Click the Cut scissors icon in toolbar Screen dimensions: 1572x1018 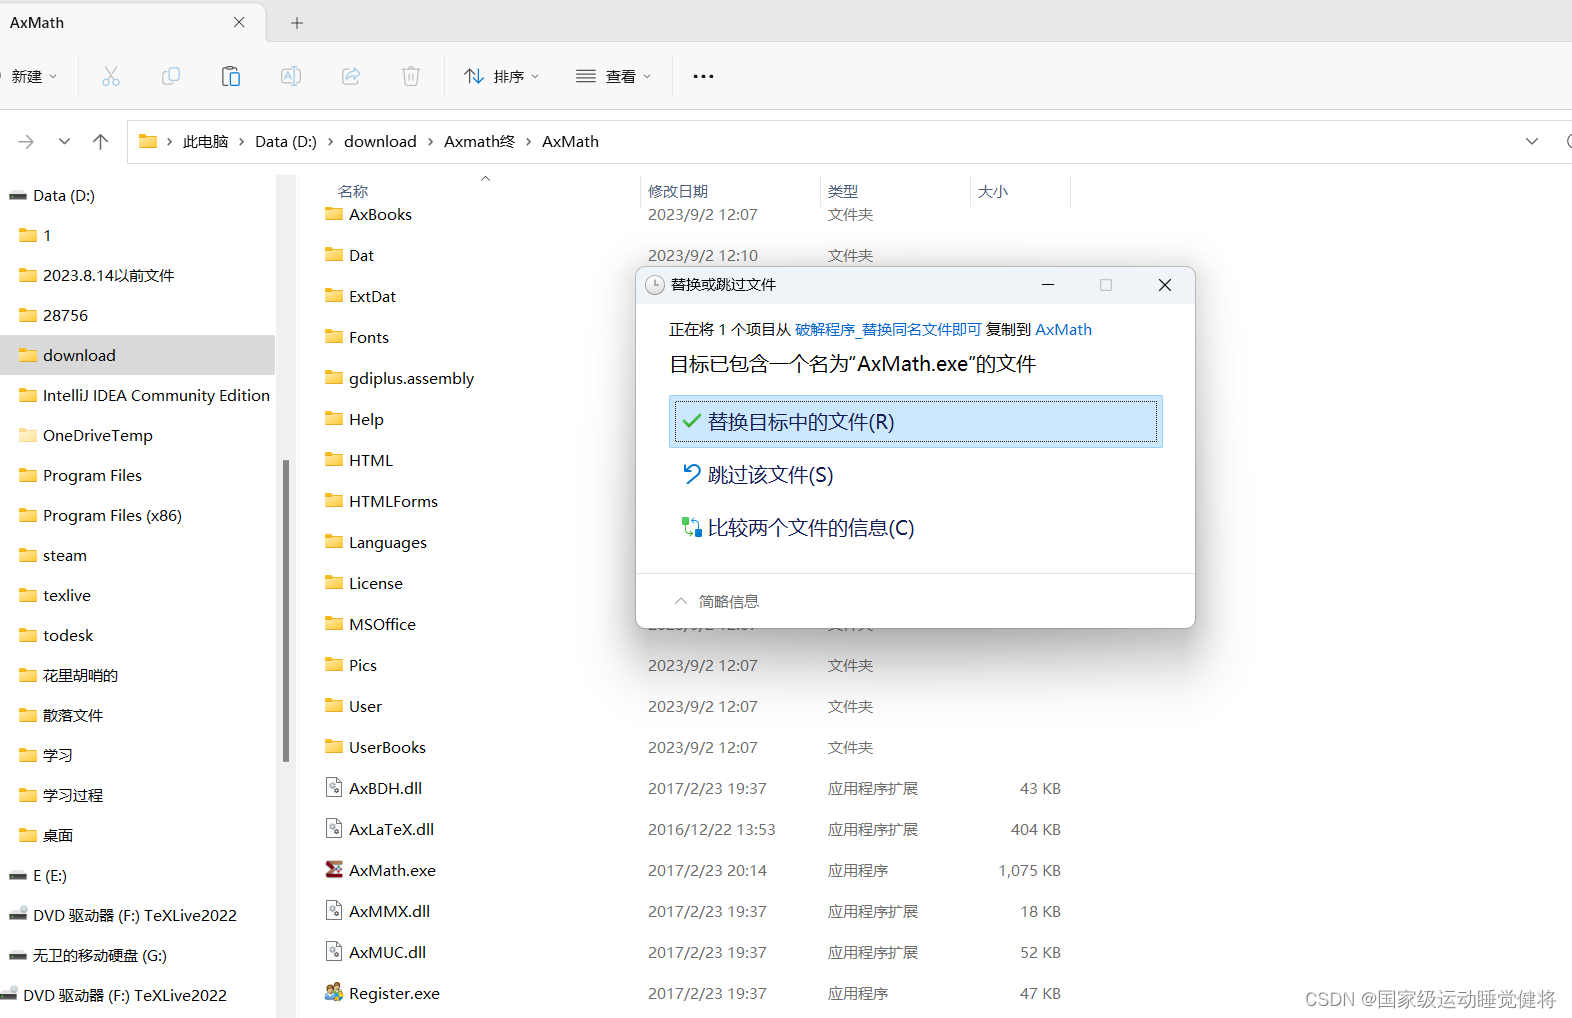[111, 76]
